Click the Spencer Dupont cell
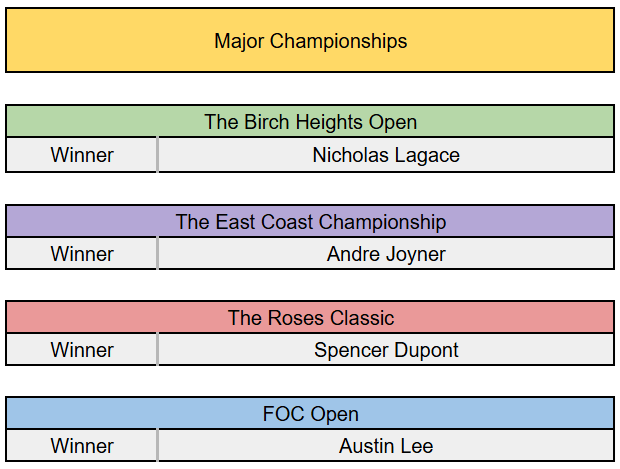The image size is (620, 469). 386,350
